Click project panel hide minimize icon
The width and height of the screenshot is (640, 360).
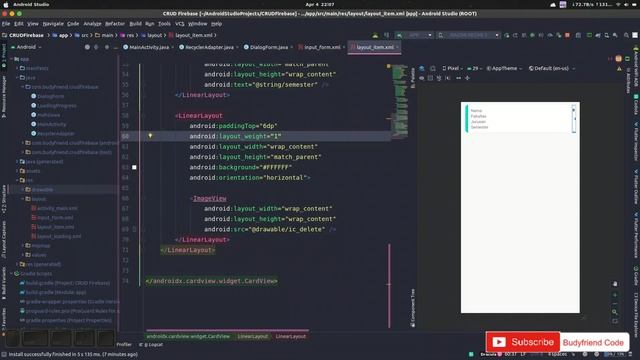tap(116, 47)
